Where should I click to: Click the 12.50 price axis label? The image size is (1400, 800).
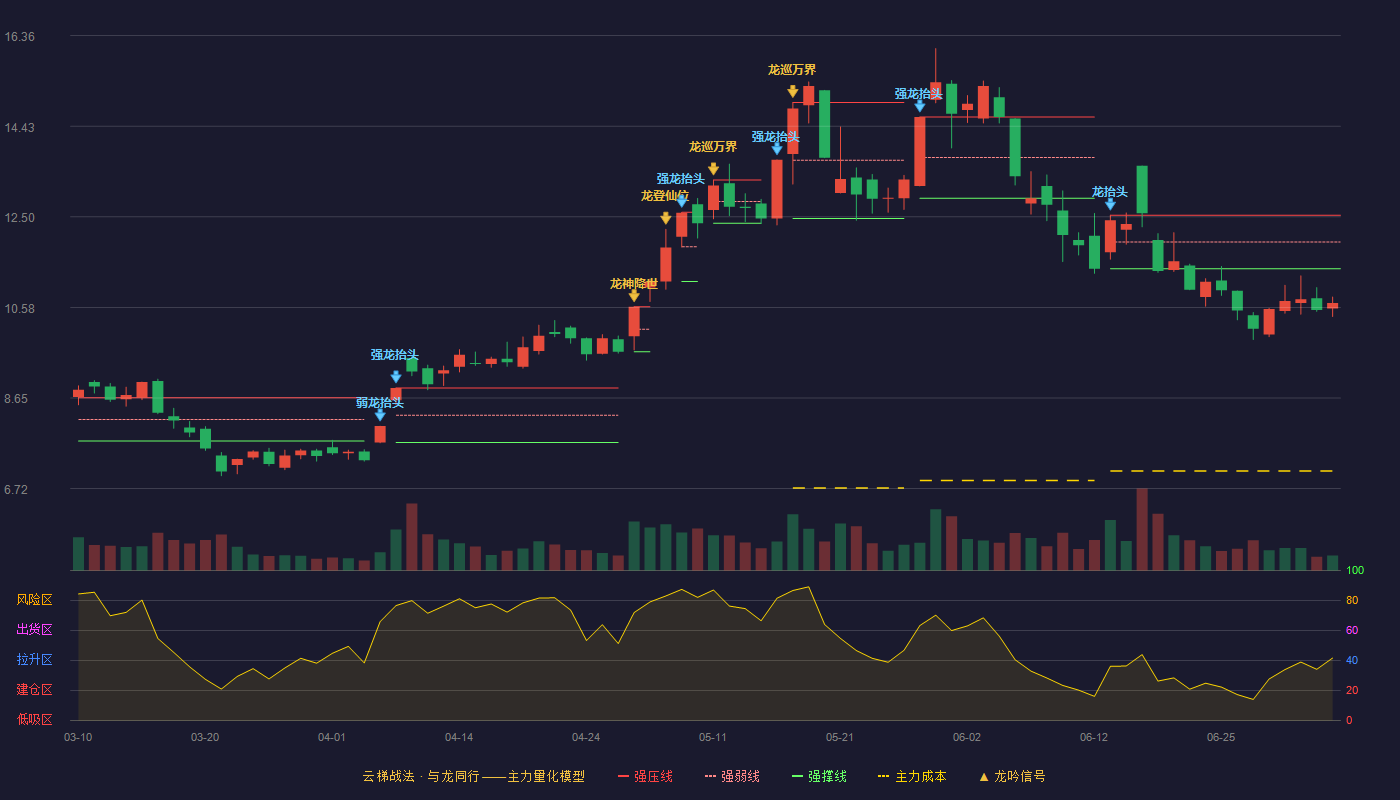tap(19, 218)
